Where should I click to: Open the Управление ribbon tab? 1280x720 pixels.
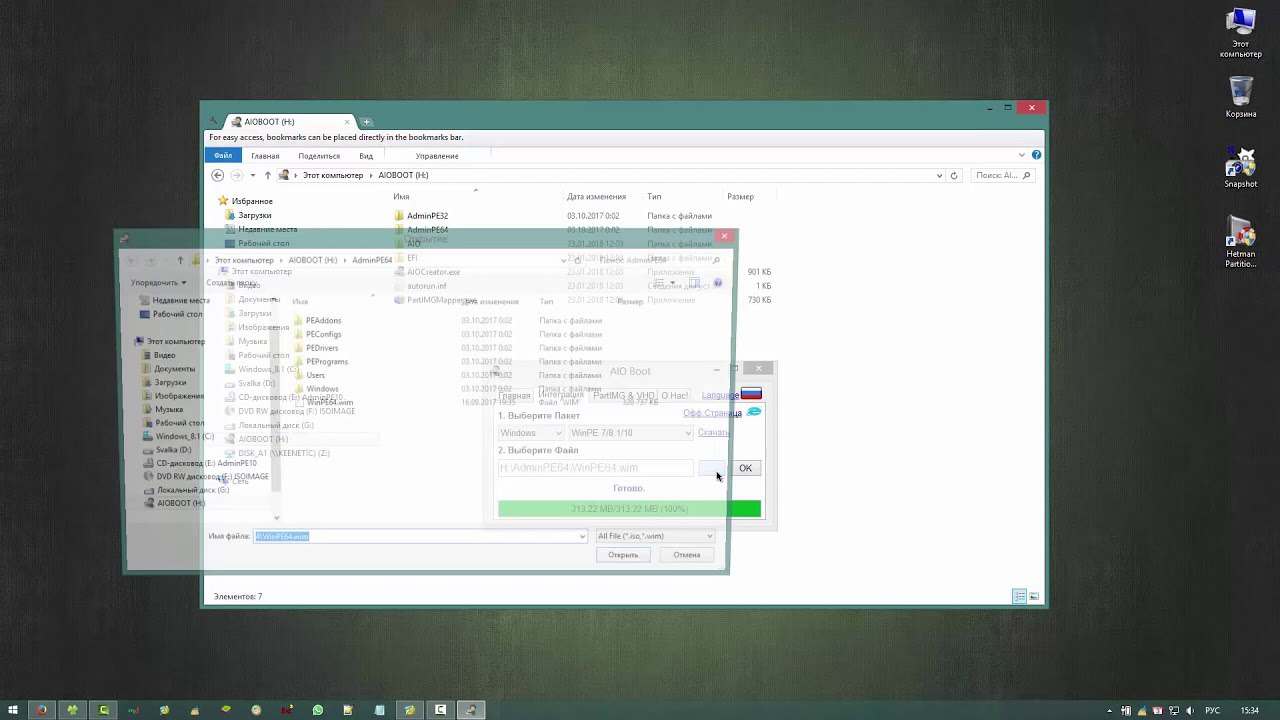pyautogui.click(x=437, y=156)
